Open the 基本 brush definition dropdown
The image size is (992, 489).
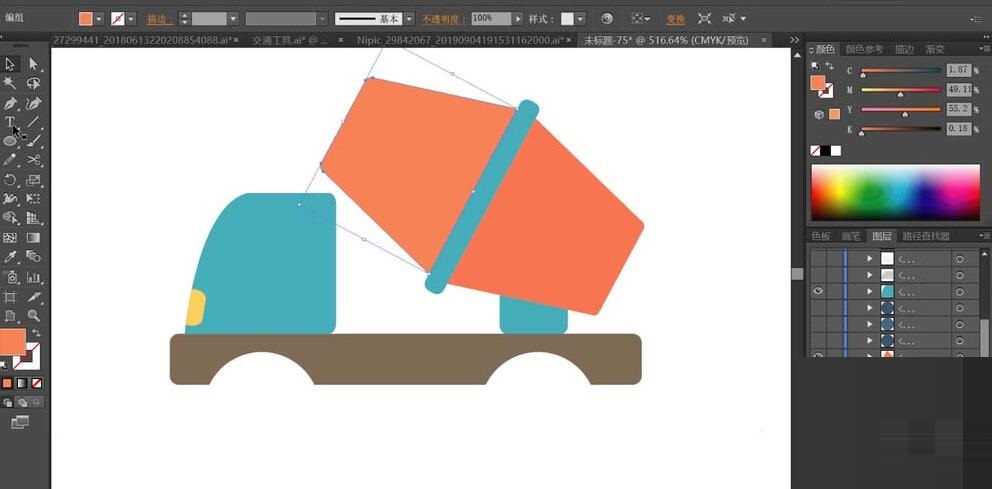[410, 19]
